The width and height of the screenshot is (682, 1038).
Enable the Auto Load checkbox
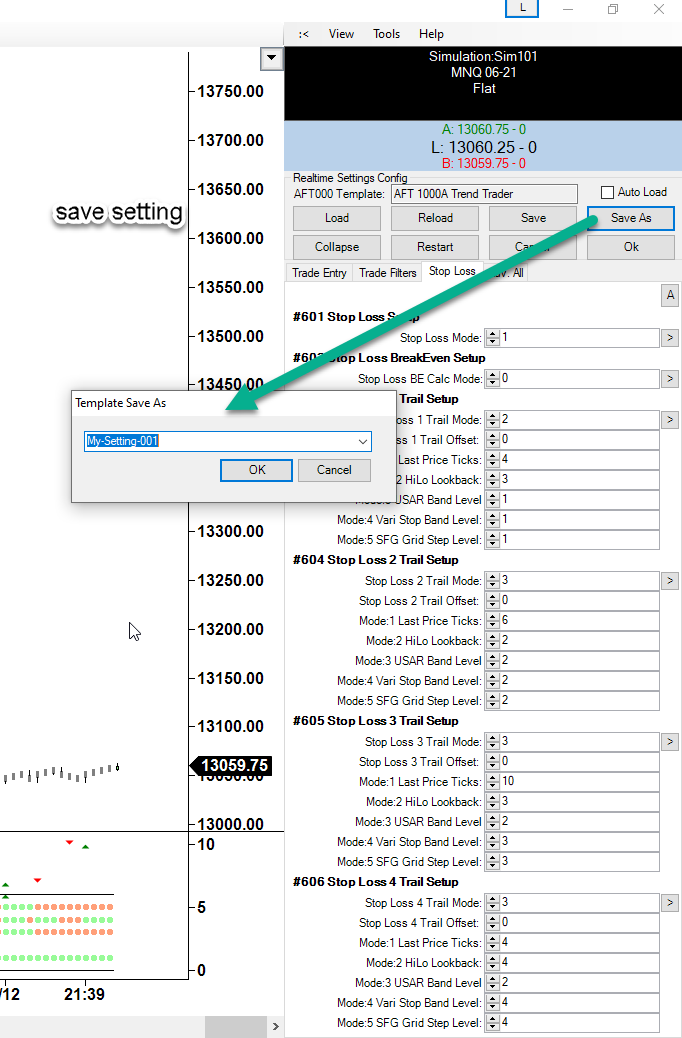tap(607, 192)
